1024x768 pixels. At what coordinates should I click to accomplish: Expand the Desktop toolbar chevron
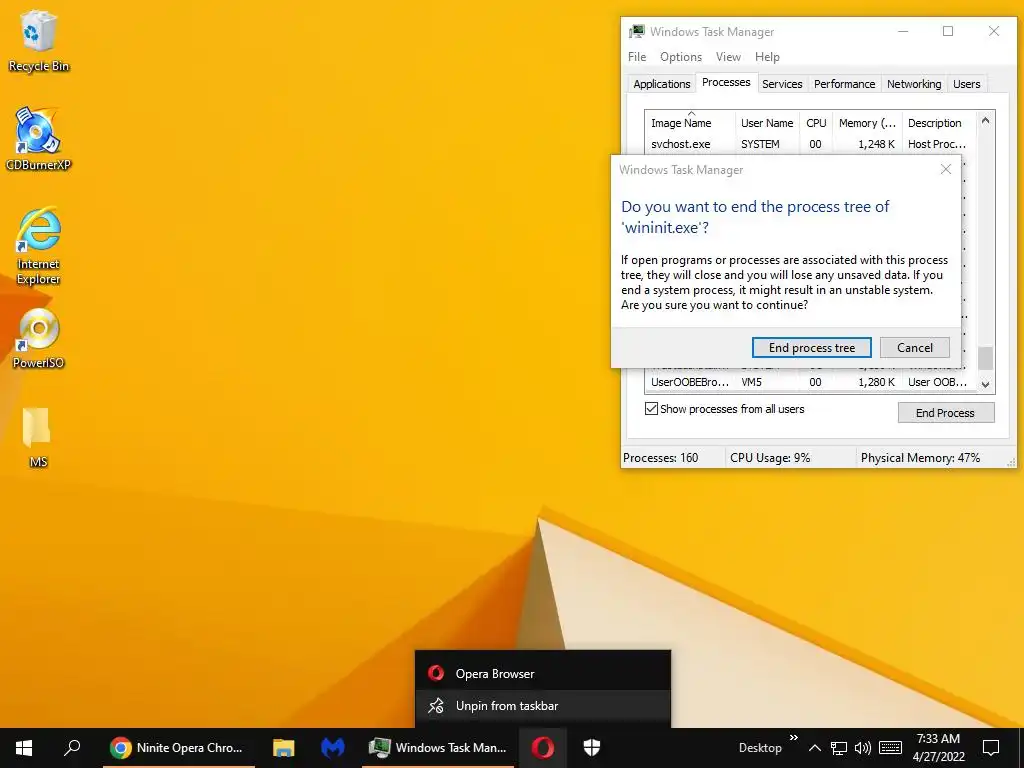pos(793,738)
